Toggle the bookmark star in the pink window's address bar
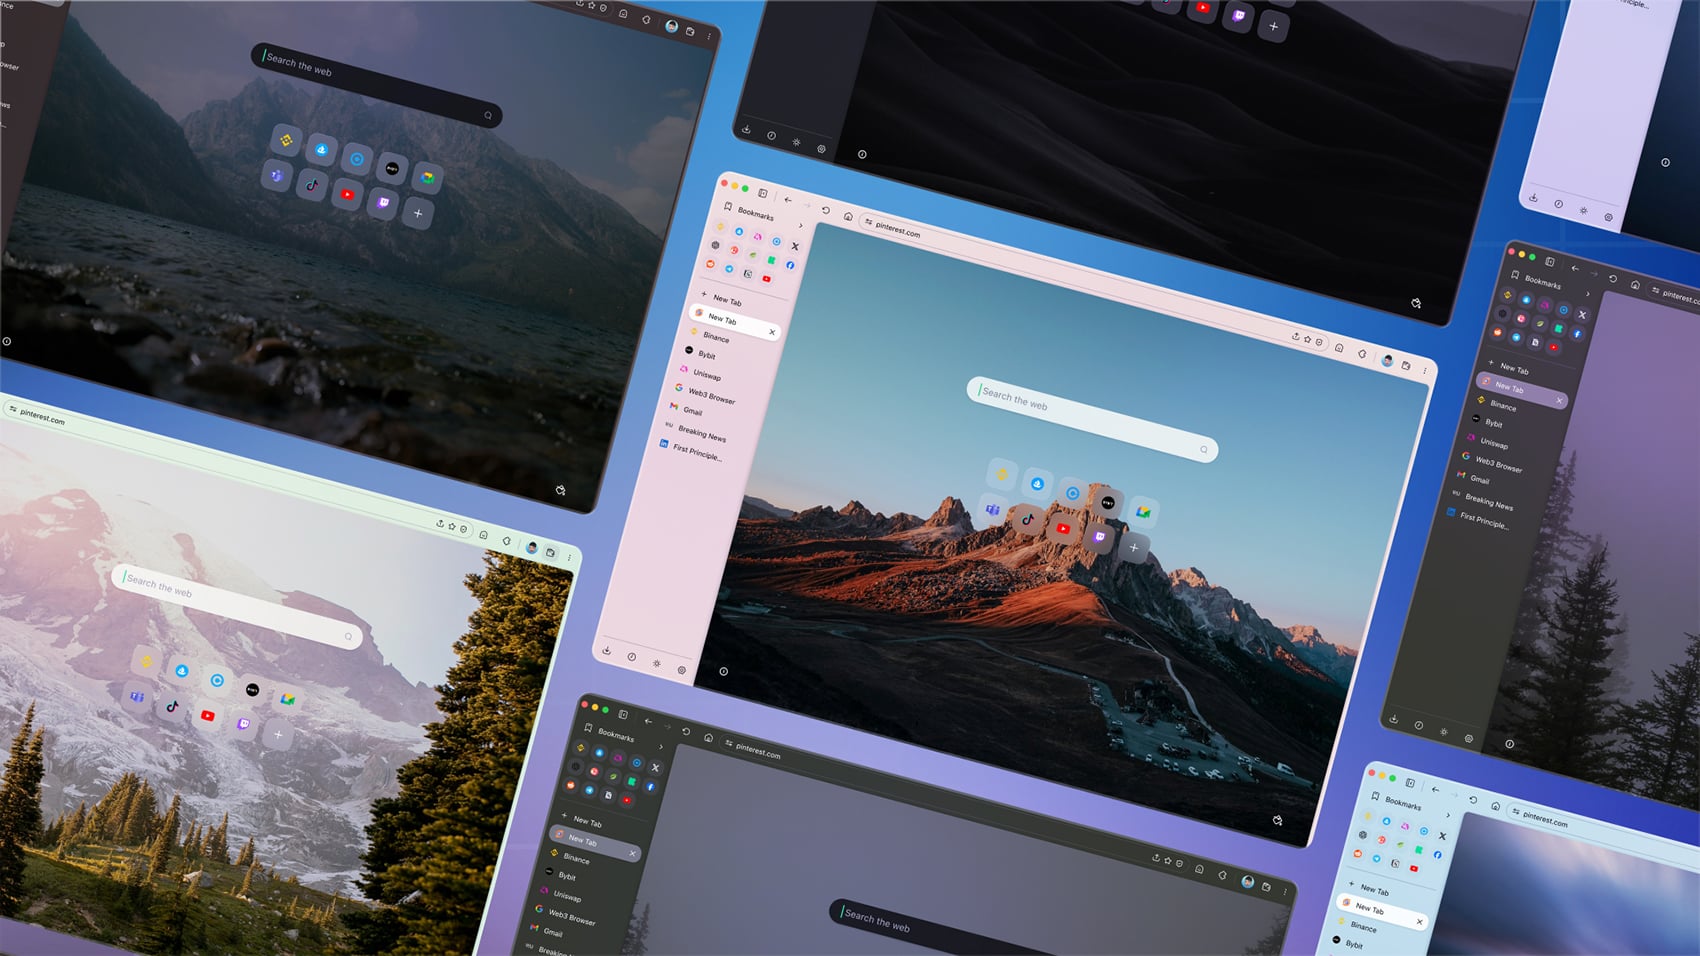This screenshot has height=956, width=1700. click(x=1307, y=339)
